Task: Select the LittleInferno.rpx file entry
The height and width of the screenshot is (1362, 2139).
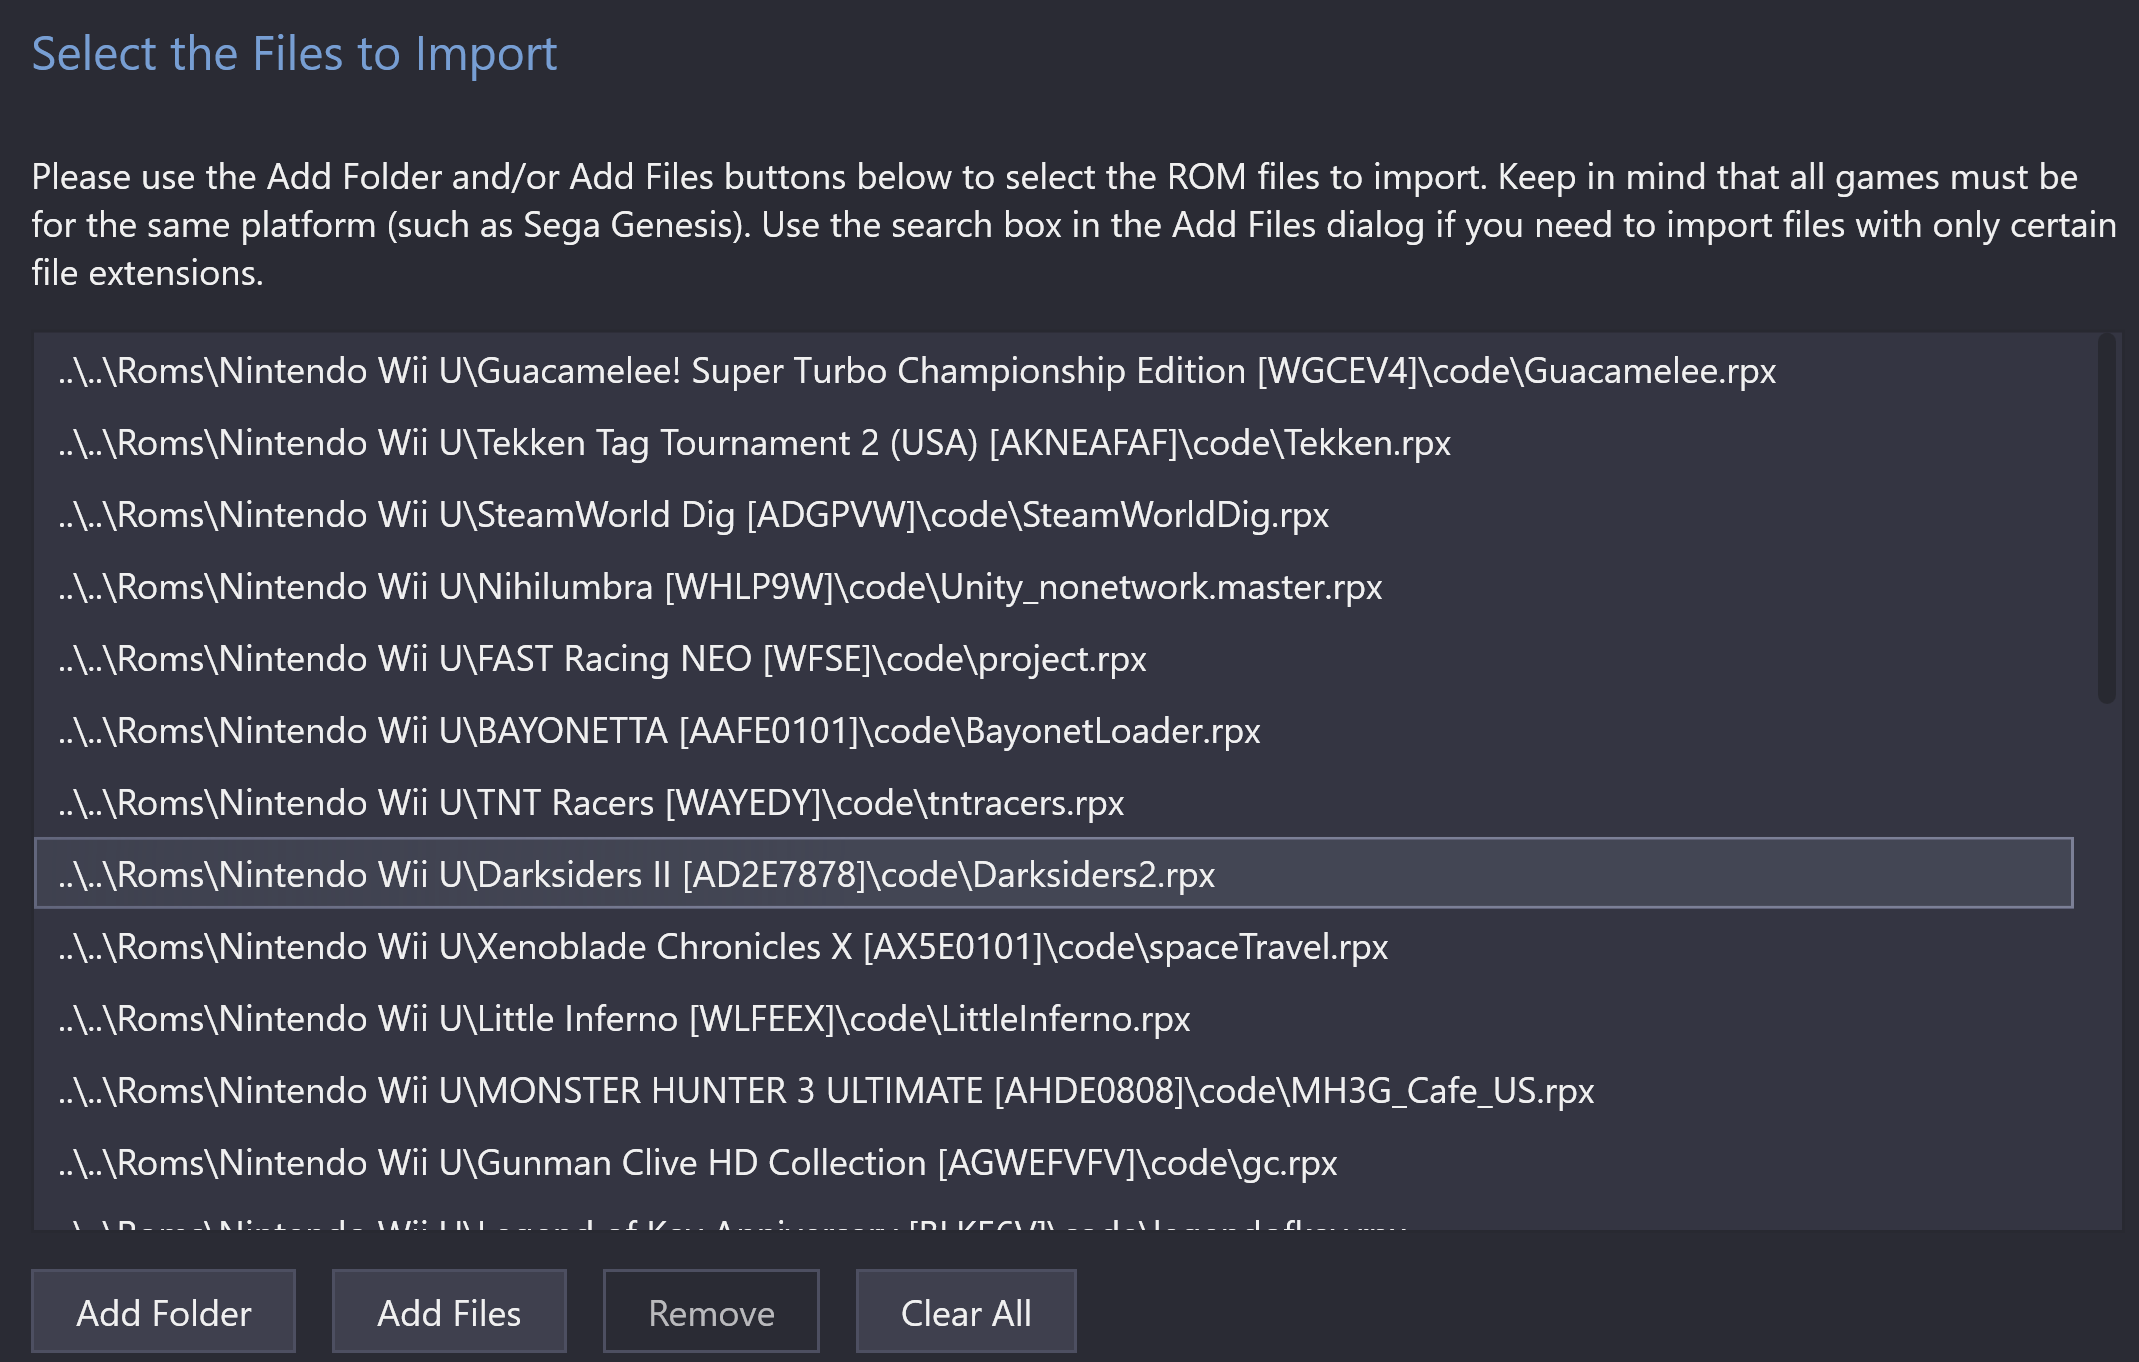Action: pos(1054,1019)
